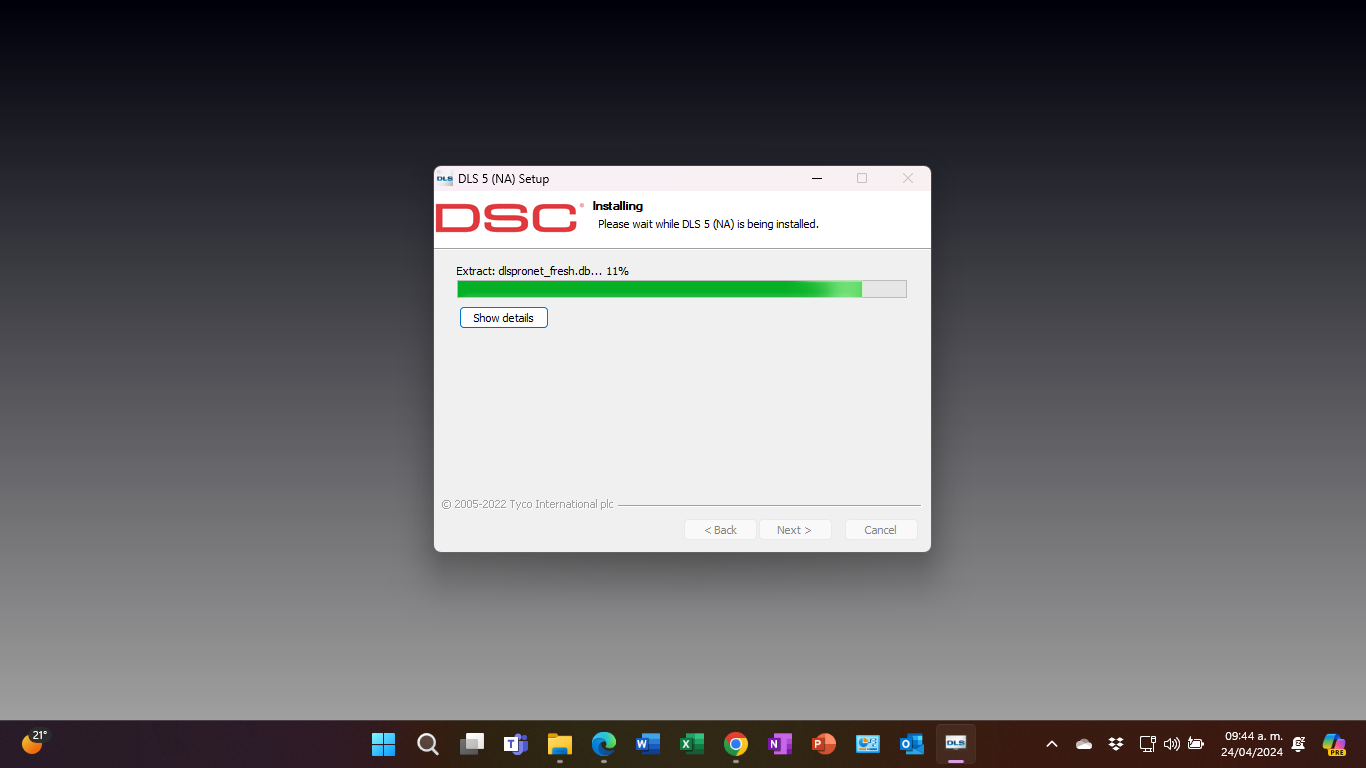The width and height of the screenshot is (1366, 768).
Task: Click the "Installing" heading text
Action: [x=618, y=206]
